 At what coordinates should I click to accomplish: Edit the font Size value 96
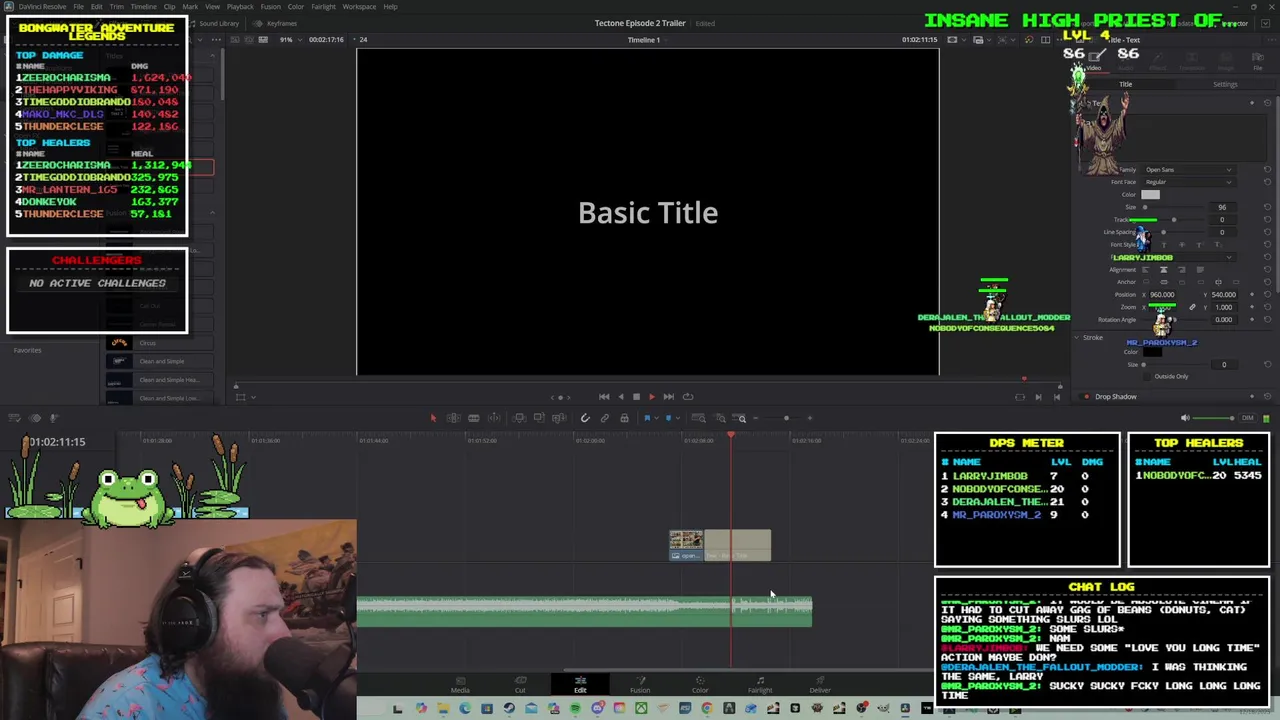pos(1221,207)
